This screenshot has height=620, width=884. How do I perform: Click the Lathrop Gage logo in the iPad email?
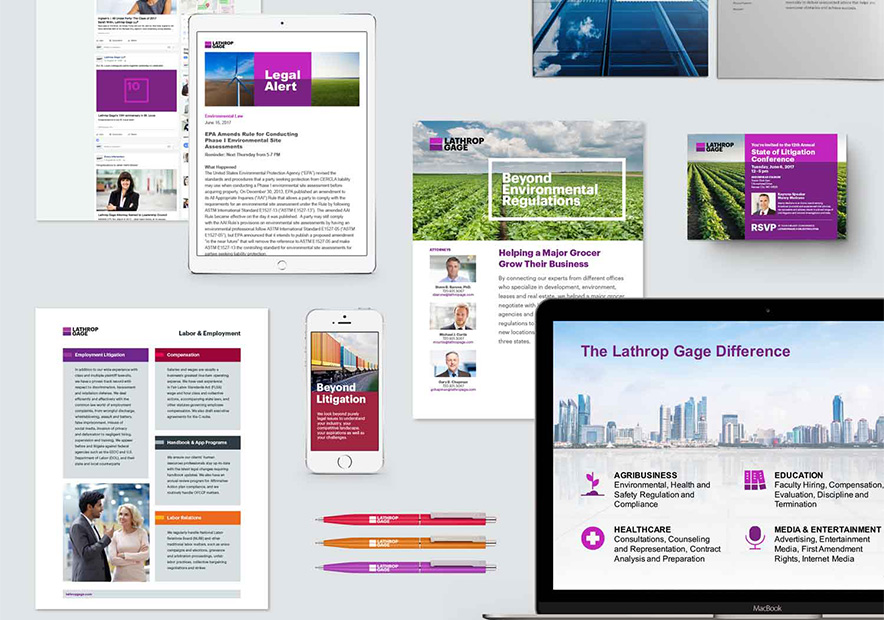(x=219, y=45)
